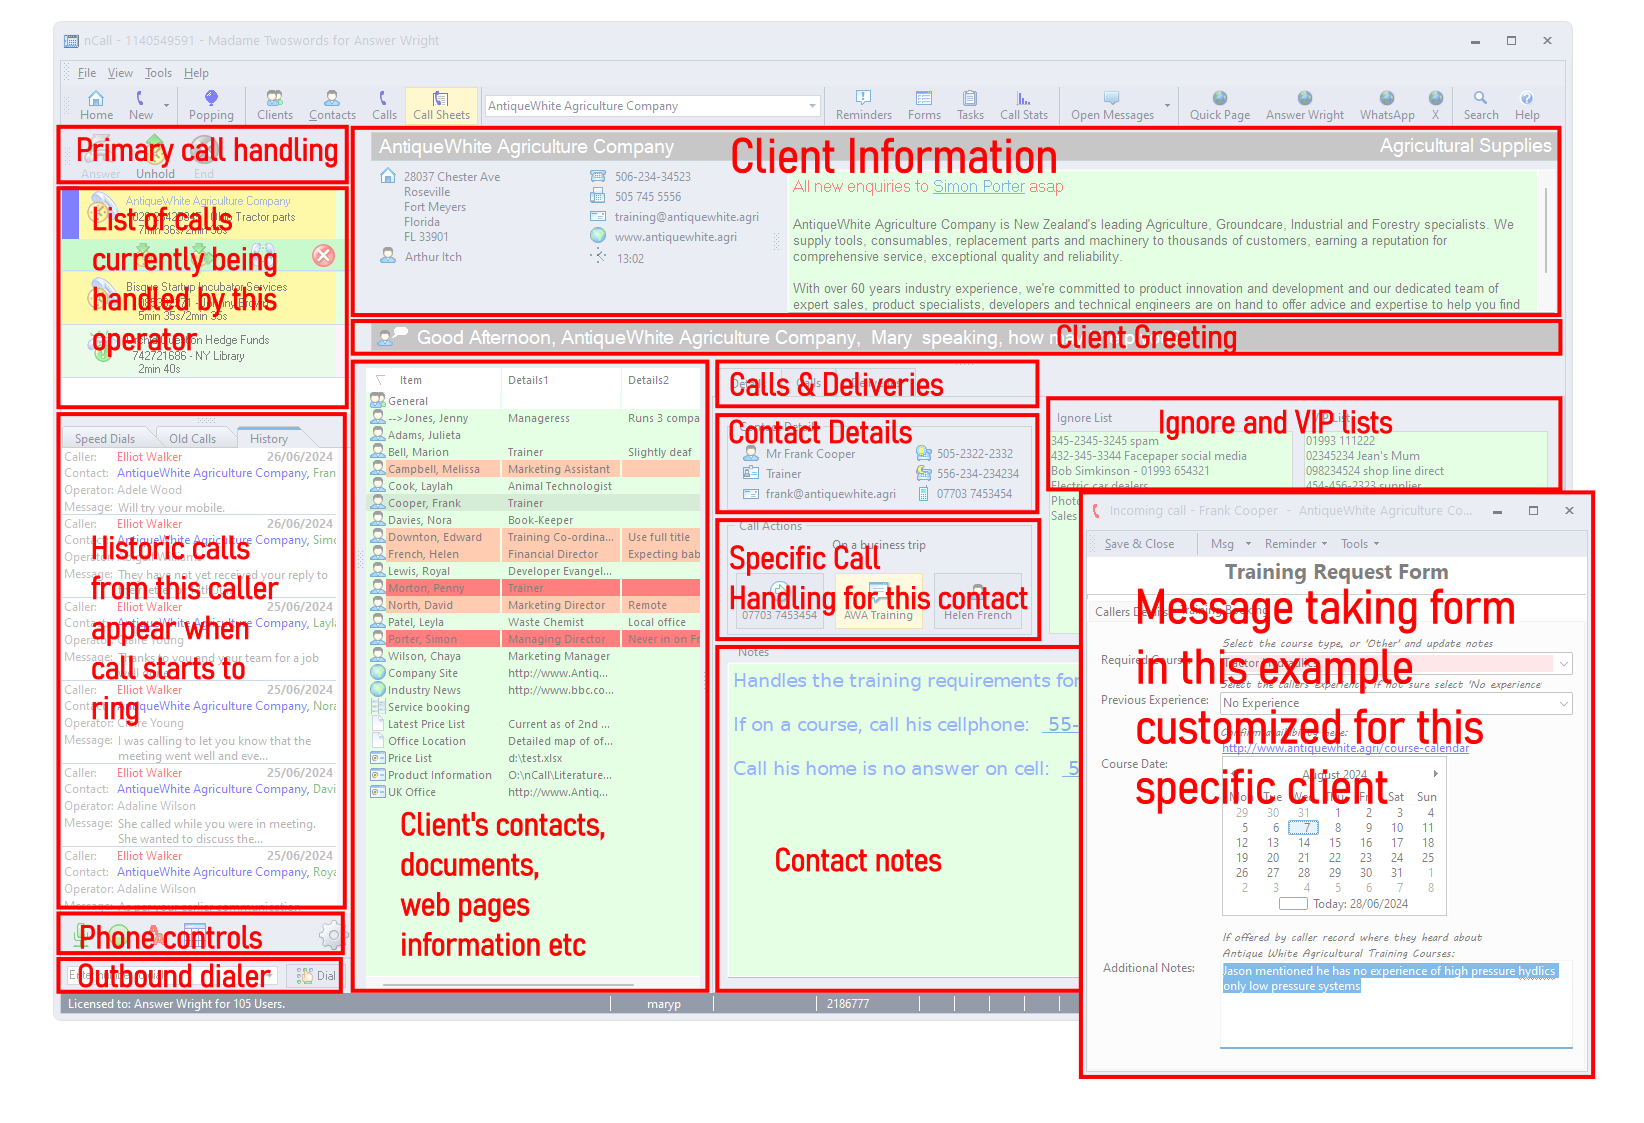Switch to the History tab

269,439
